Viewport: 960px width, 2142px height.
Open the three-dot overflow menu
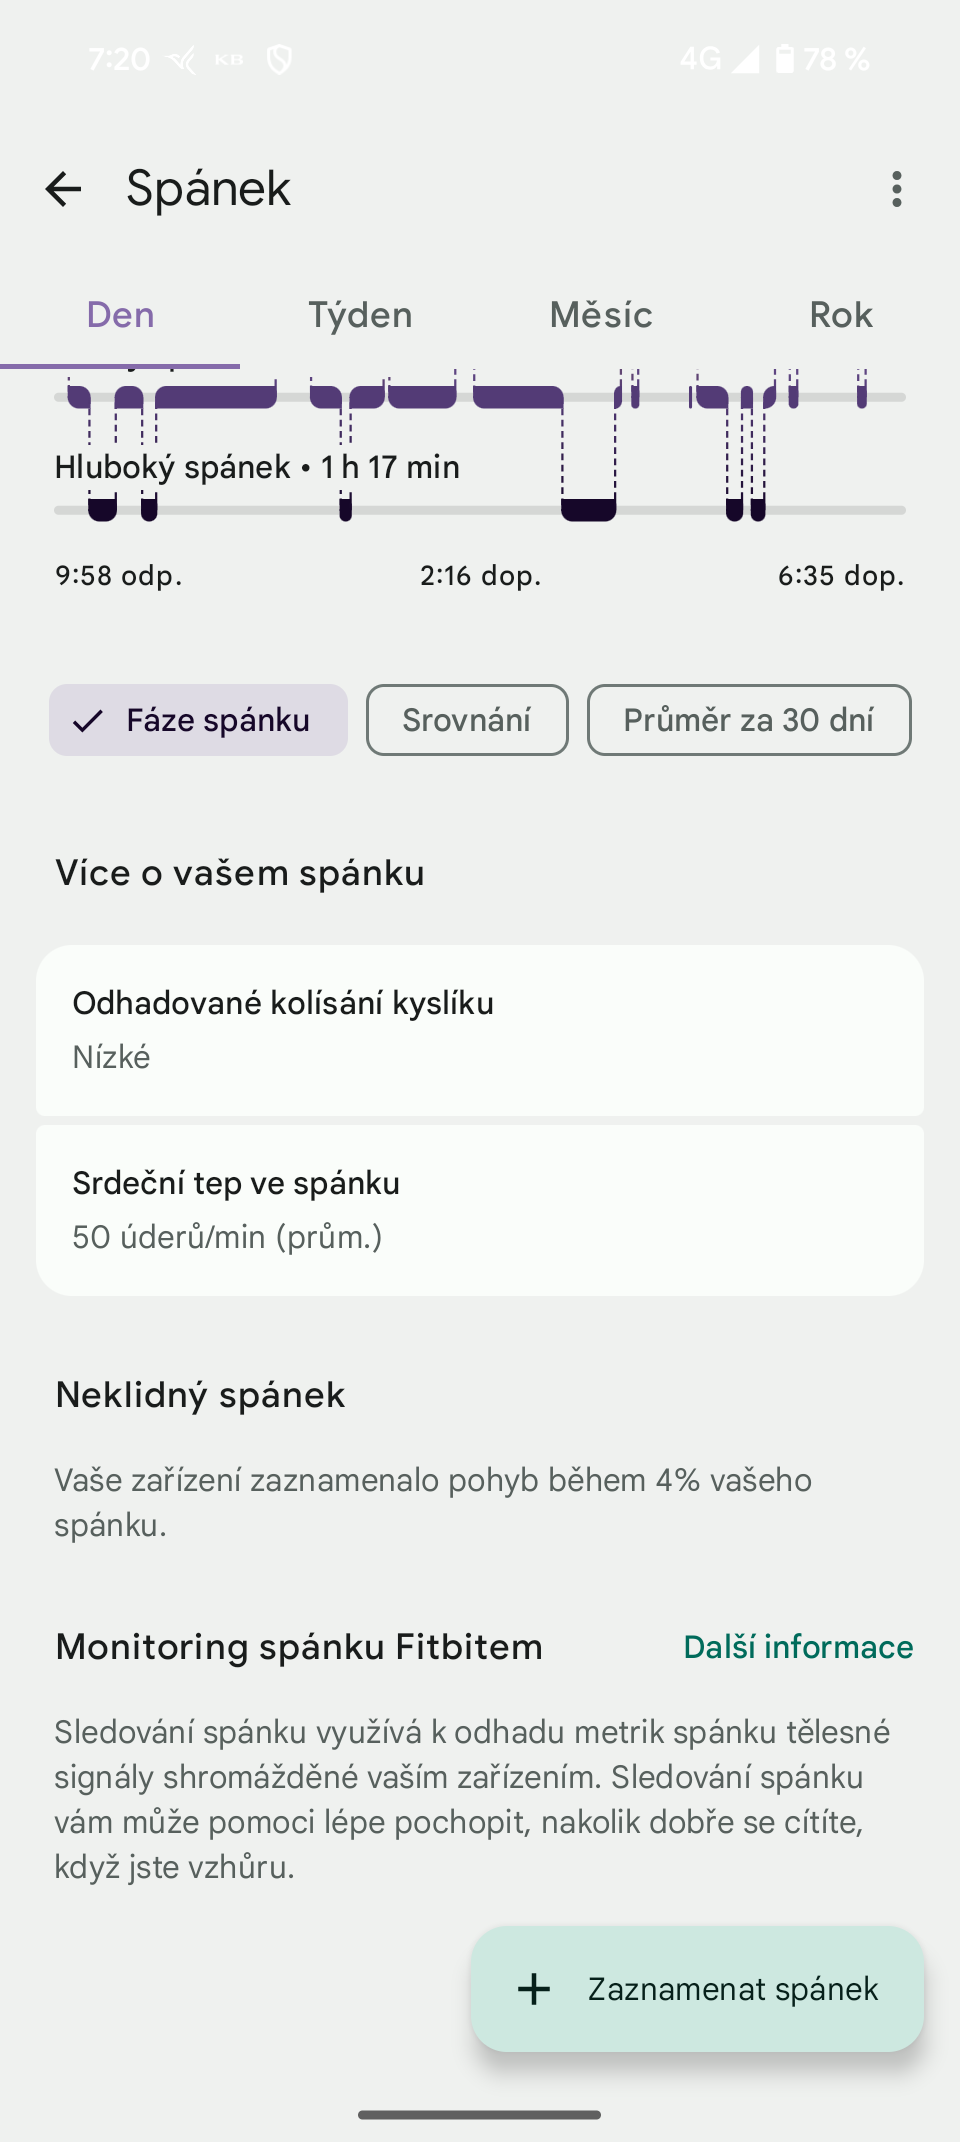click(896, 189)
